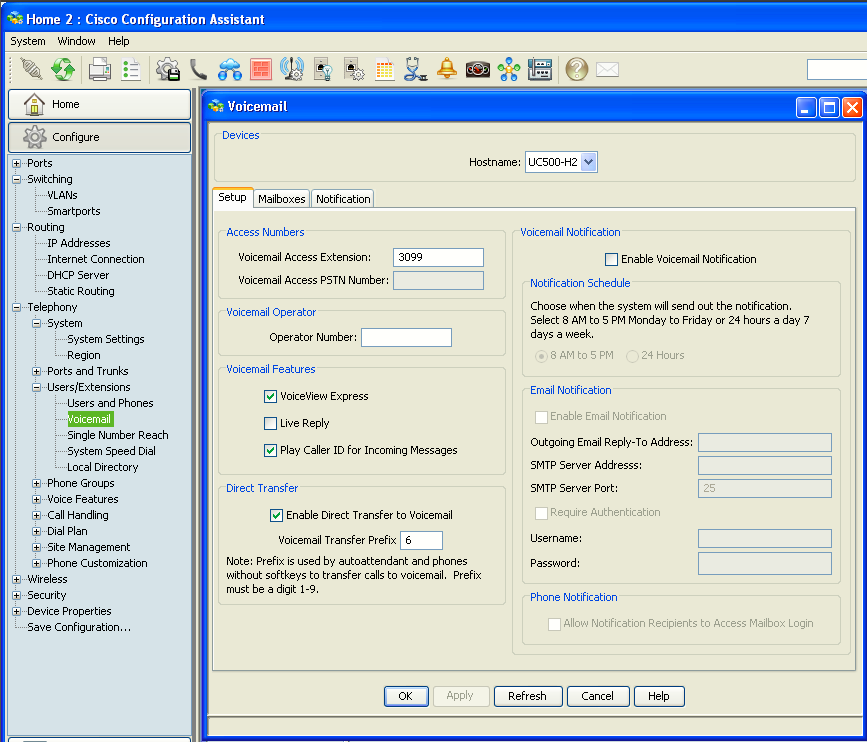Click the Front Panel view toolbar icon
867x742 pixels.
[540, 70]
